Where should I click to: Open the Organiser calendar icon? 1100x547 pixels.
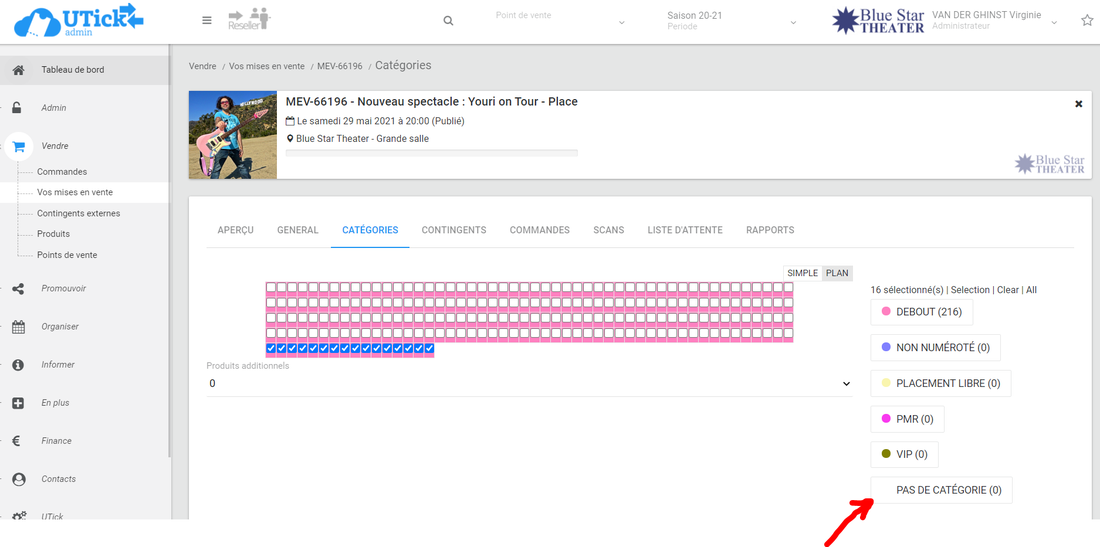tap(18, 327)
